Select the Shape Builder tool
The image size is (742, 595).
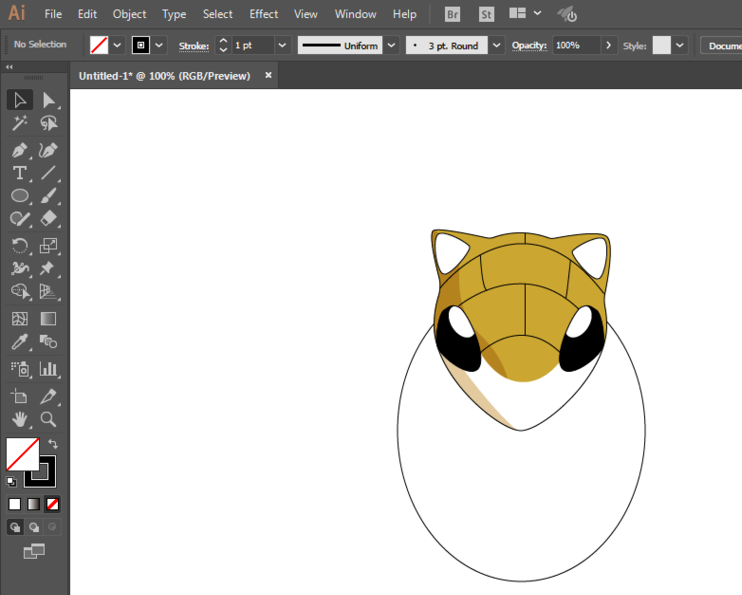pos(20,291)
